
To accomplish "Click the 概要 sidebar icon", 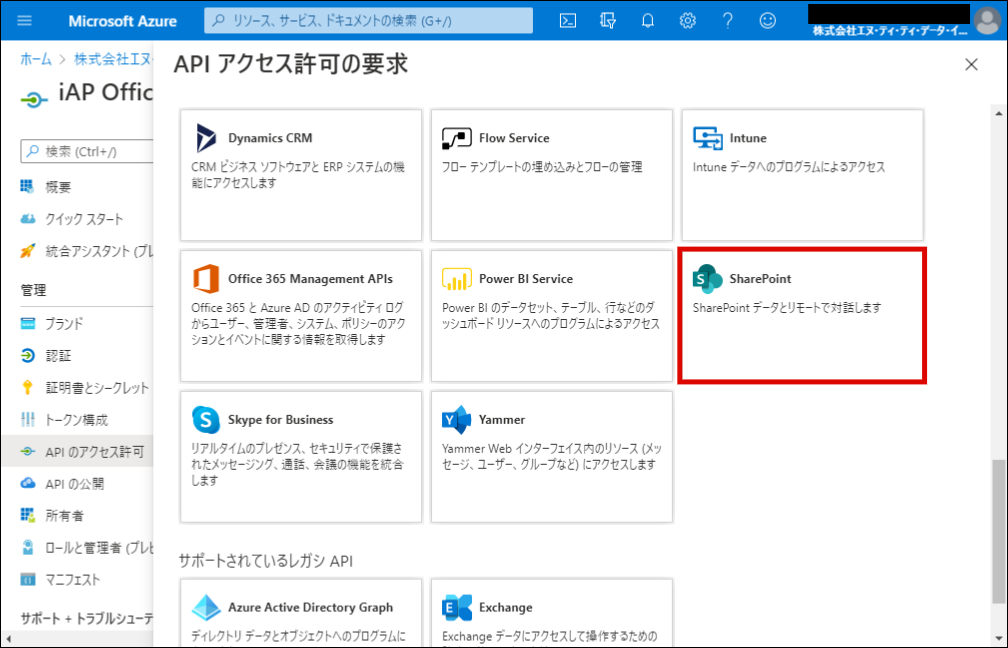I will [27, 186].
